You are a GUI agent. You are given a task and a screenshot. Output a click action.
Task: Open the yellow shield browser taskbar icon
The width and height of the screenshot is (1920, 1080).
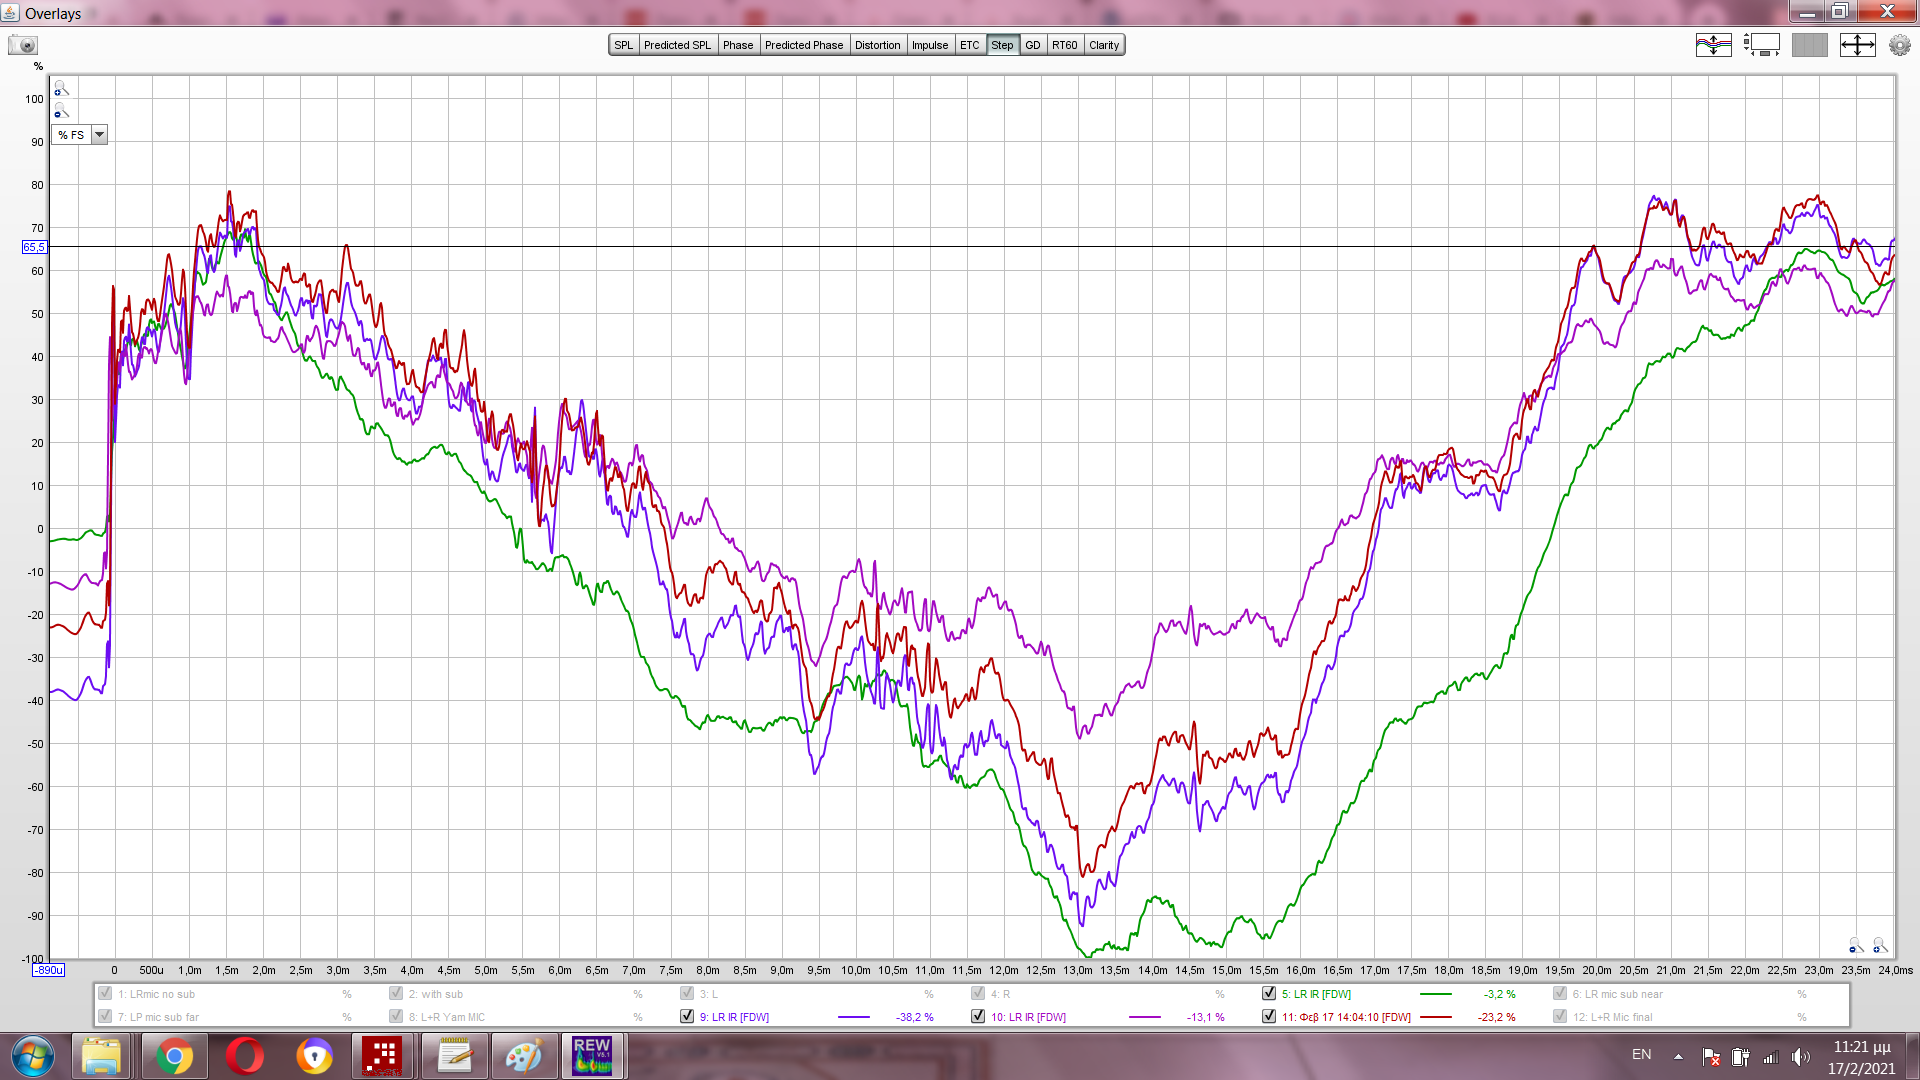(x=315, y=1056)
